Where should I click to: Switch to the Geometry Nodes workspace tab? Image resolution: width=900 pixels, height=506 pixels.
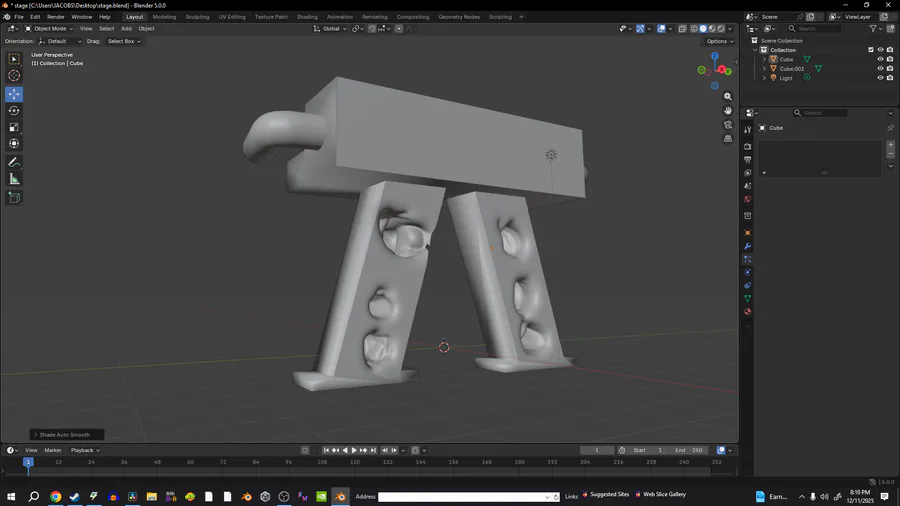tap(459, 17)
